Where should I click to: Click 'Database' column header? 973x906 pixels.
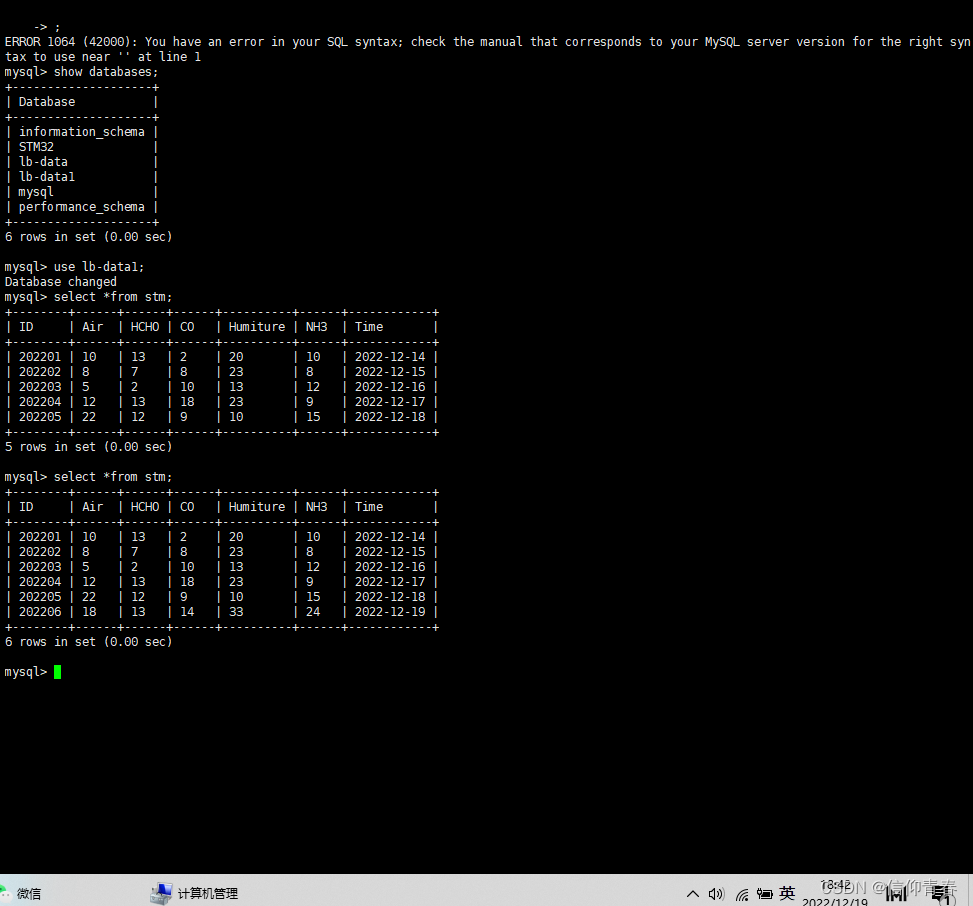[x=47, y=102]
